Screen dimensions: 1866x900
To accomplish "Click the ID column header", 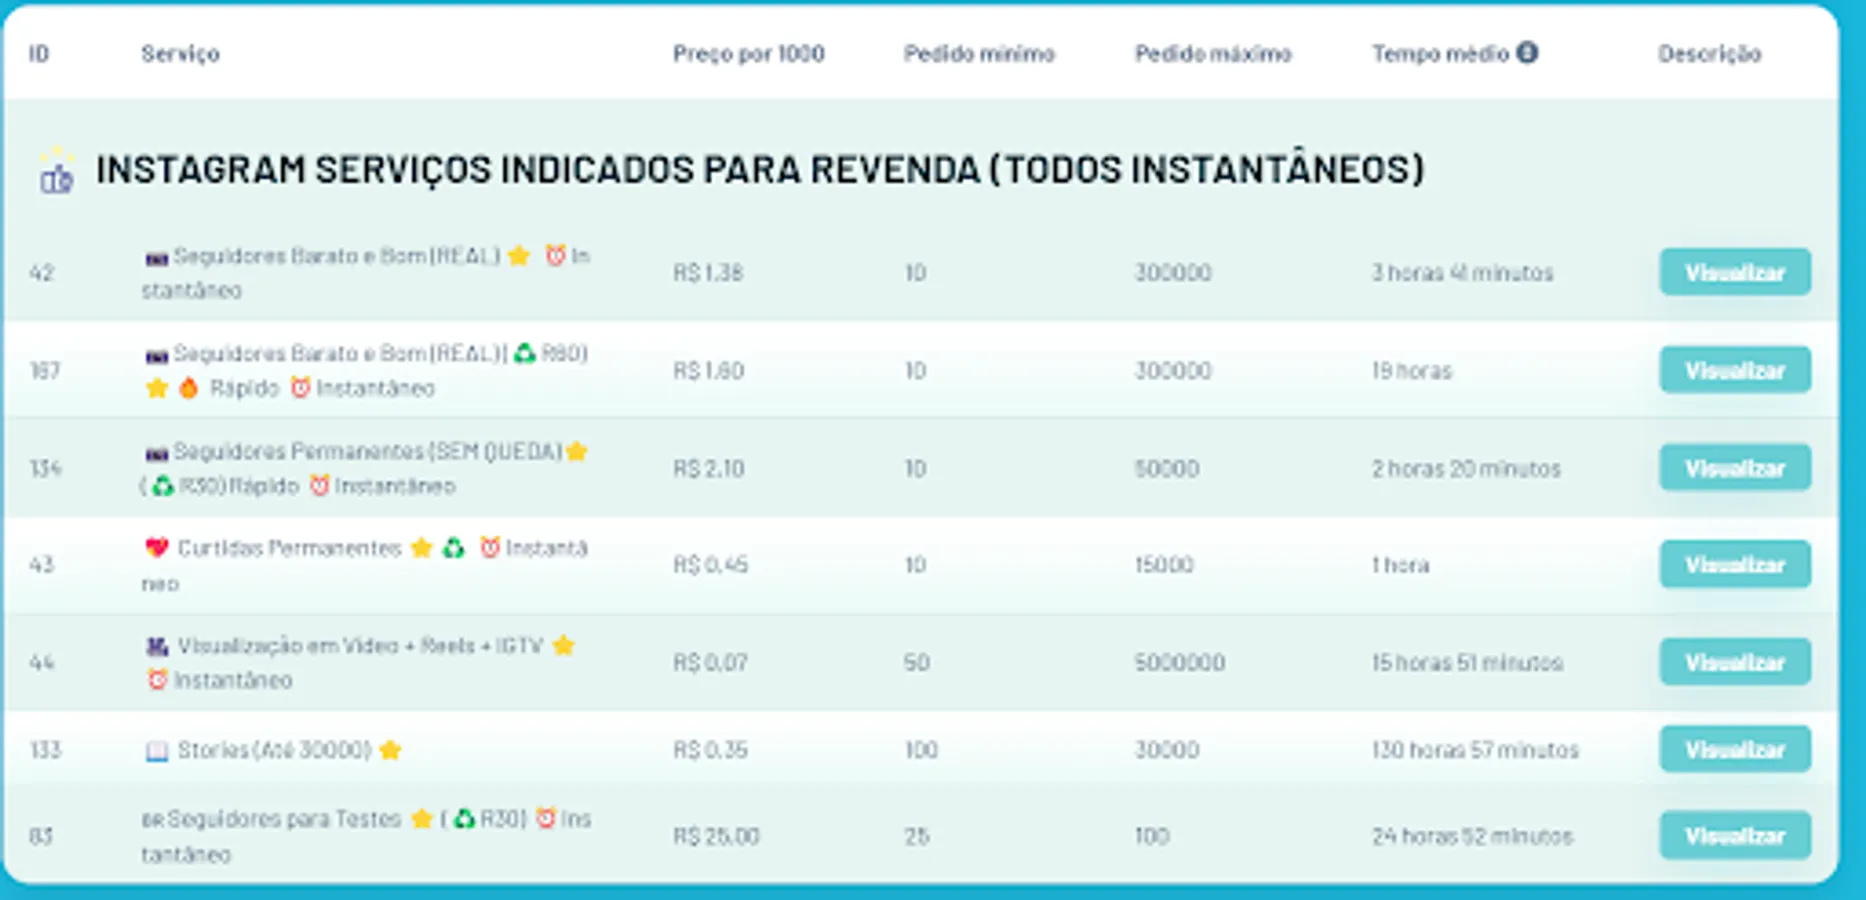I will 39,53.
